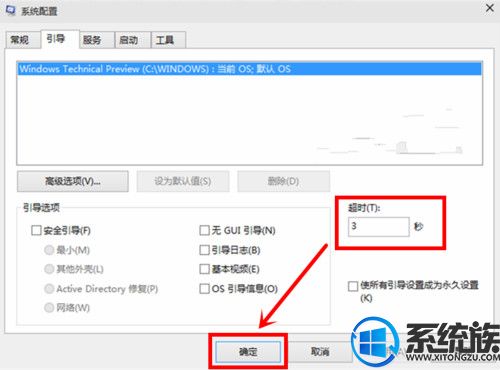Image resolution: width=500 pixels, height=370 pixels.
Task: Click the 取消 button
Action: tap(320, 351)
